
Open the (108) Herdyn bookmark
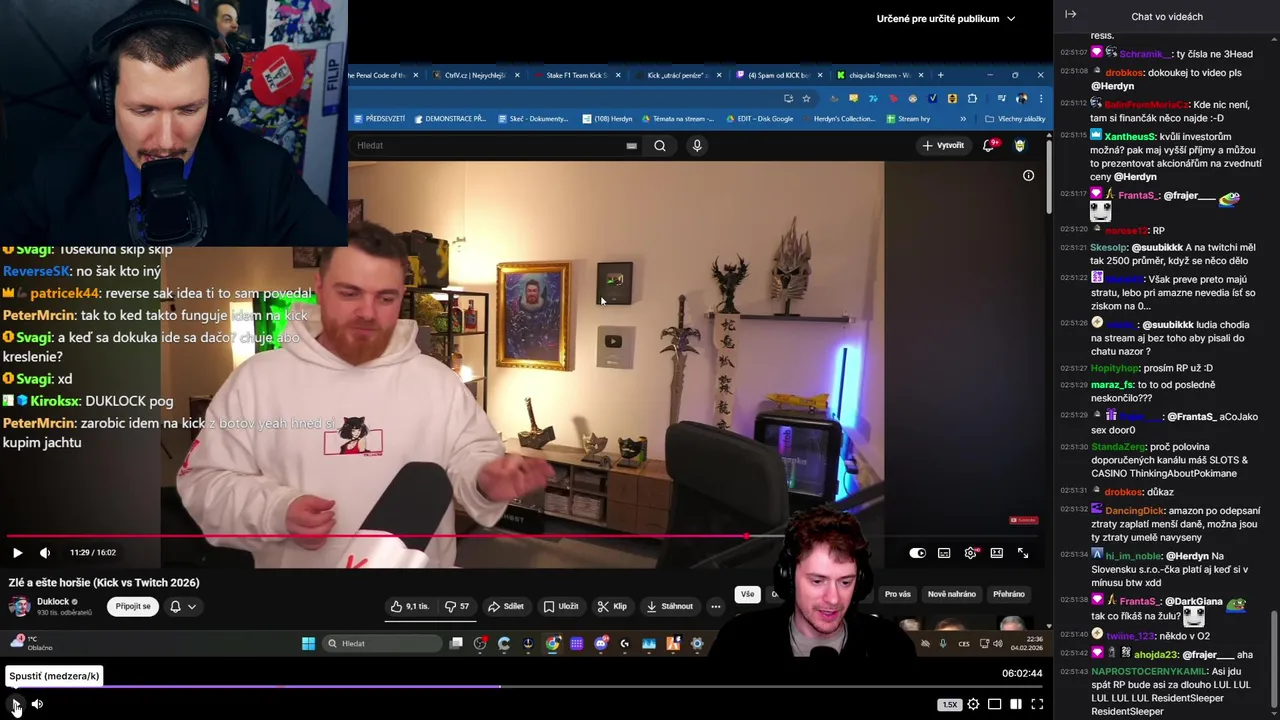(x=608, y=119)
